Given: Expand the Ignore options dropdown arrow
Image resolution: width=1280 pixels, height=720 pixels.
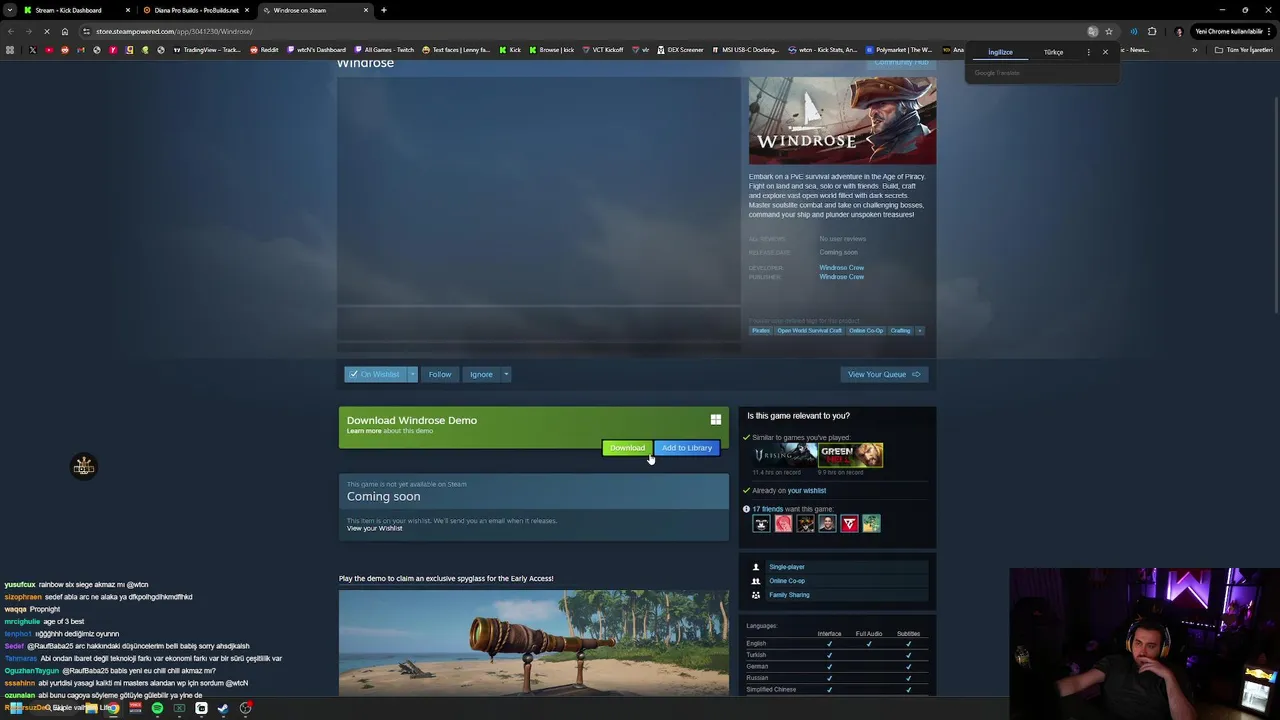Looking at the screenshot, I should tap(506, 374).
